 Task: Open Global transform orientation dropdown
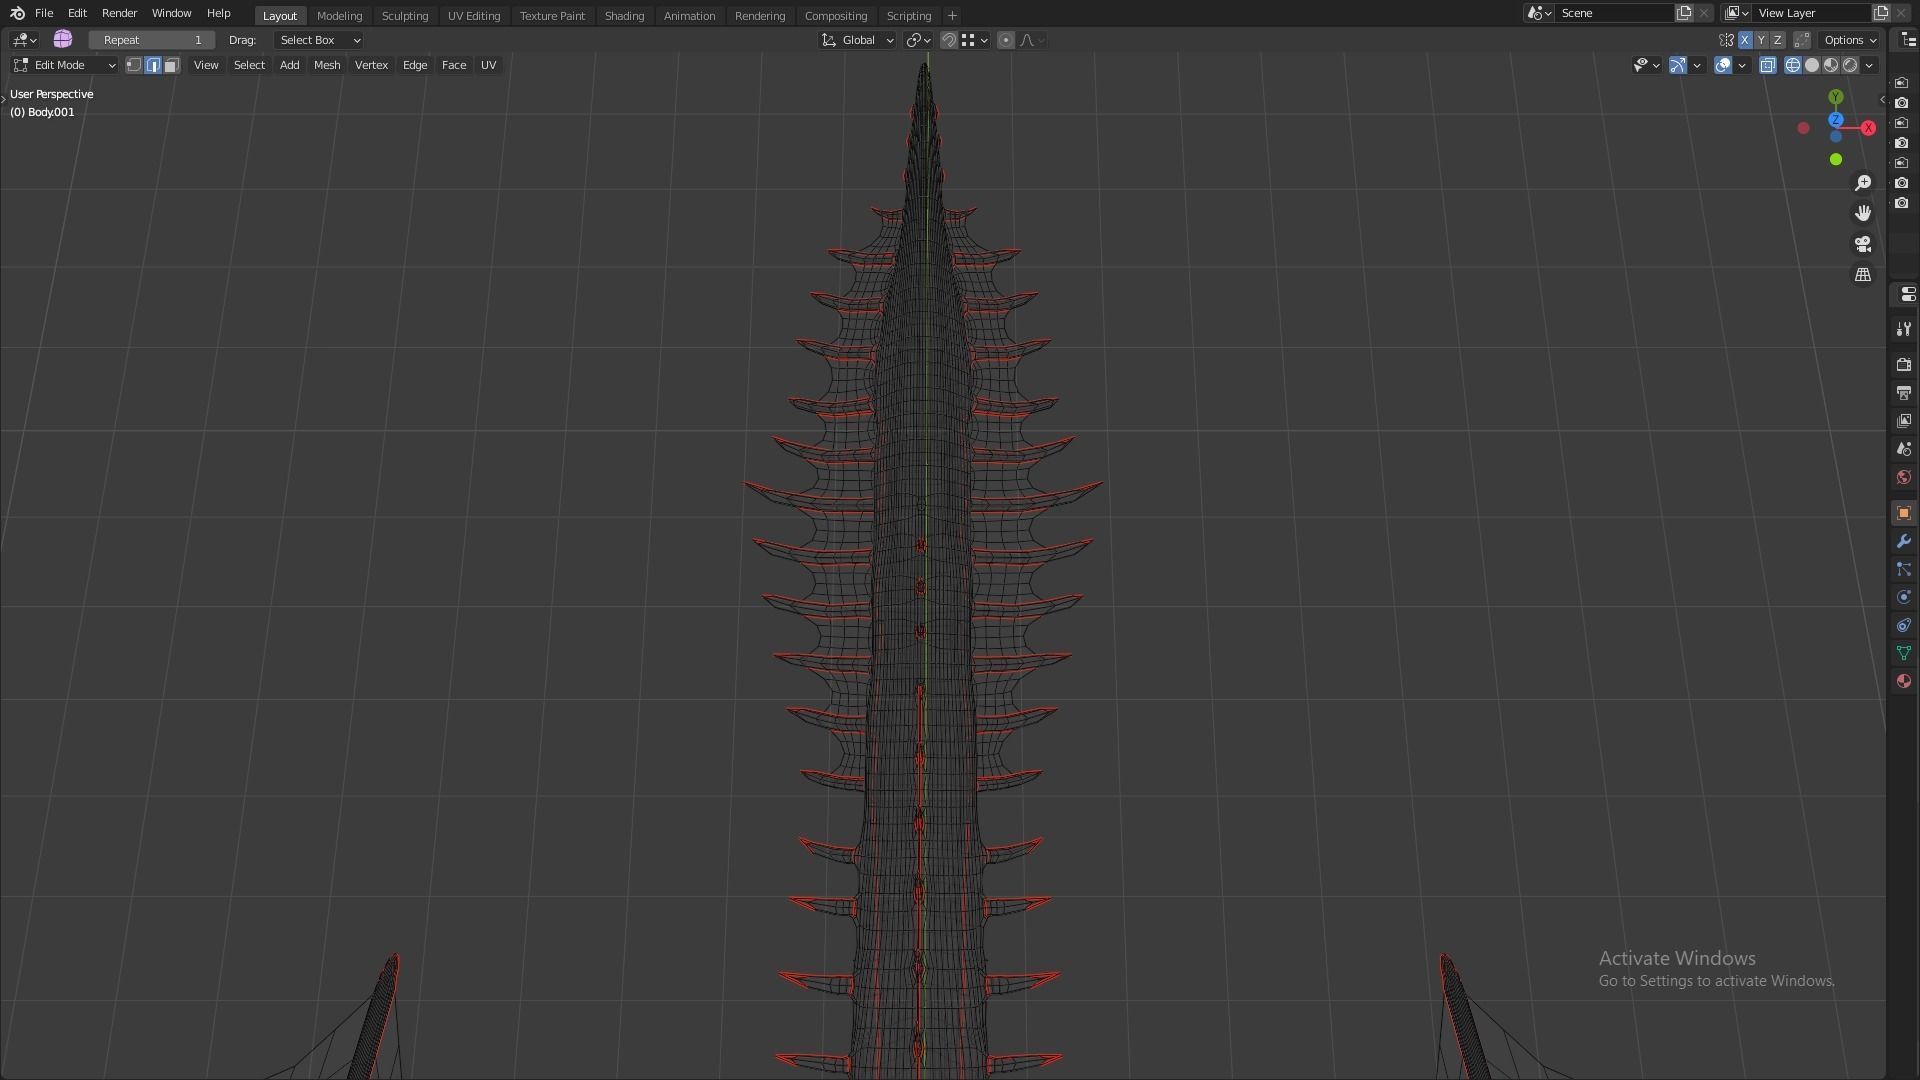[x=857, y=40]
